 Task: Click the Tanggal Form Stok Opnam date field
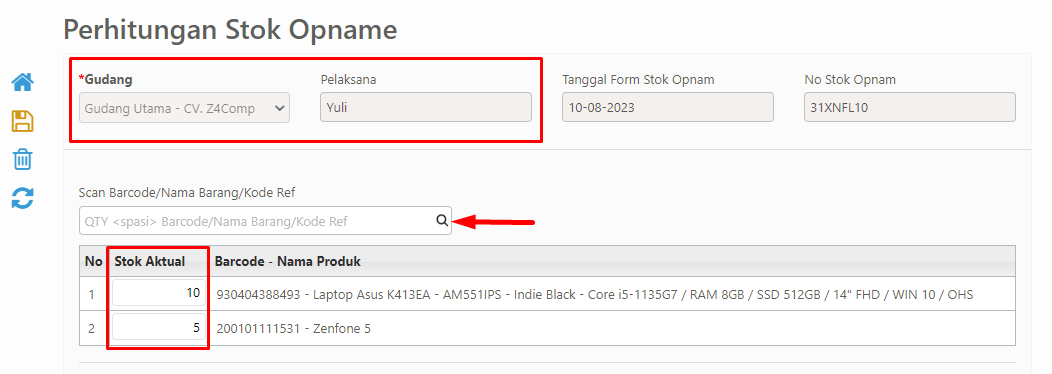[x=668, y=107]
